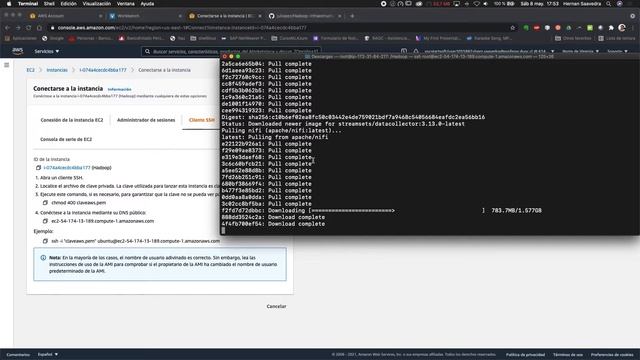Click the browser address bar URL
Image resolution: width=640 pixels, height=360 pixels.
click(182, 28)
